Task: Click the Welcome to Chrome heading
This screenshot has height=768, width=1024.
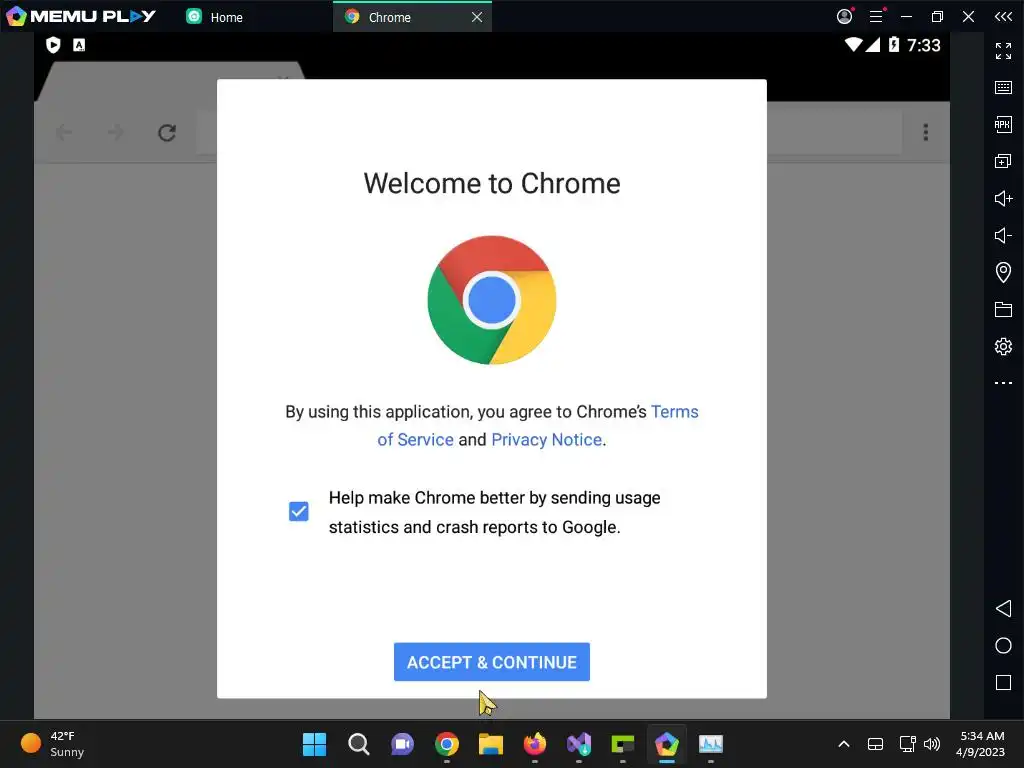Action: tap(492, 184)
